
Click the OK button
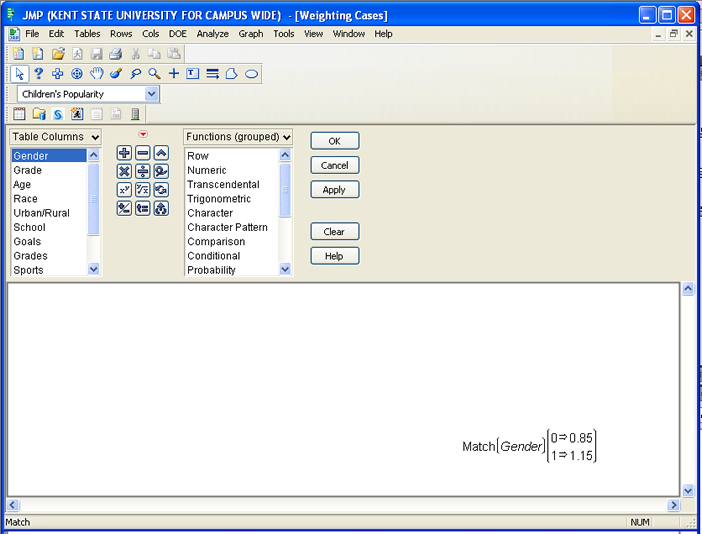pyautogui.click(x=335, y=141)
